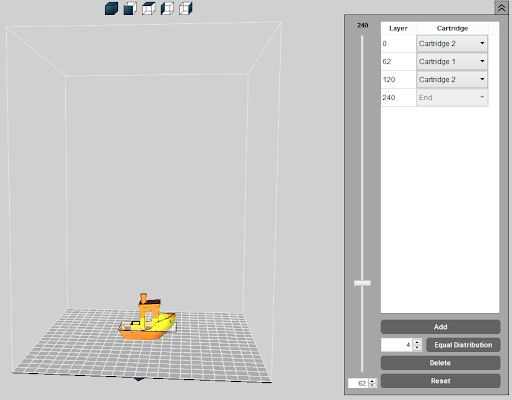Apply Equal Distribution
512x400 pixels.
pyautogui.click(x=463, y=345)
